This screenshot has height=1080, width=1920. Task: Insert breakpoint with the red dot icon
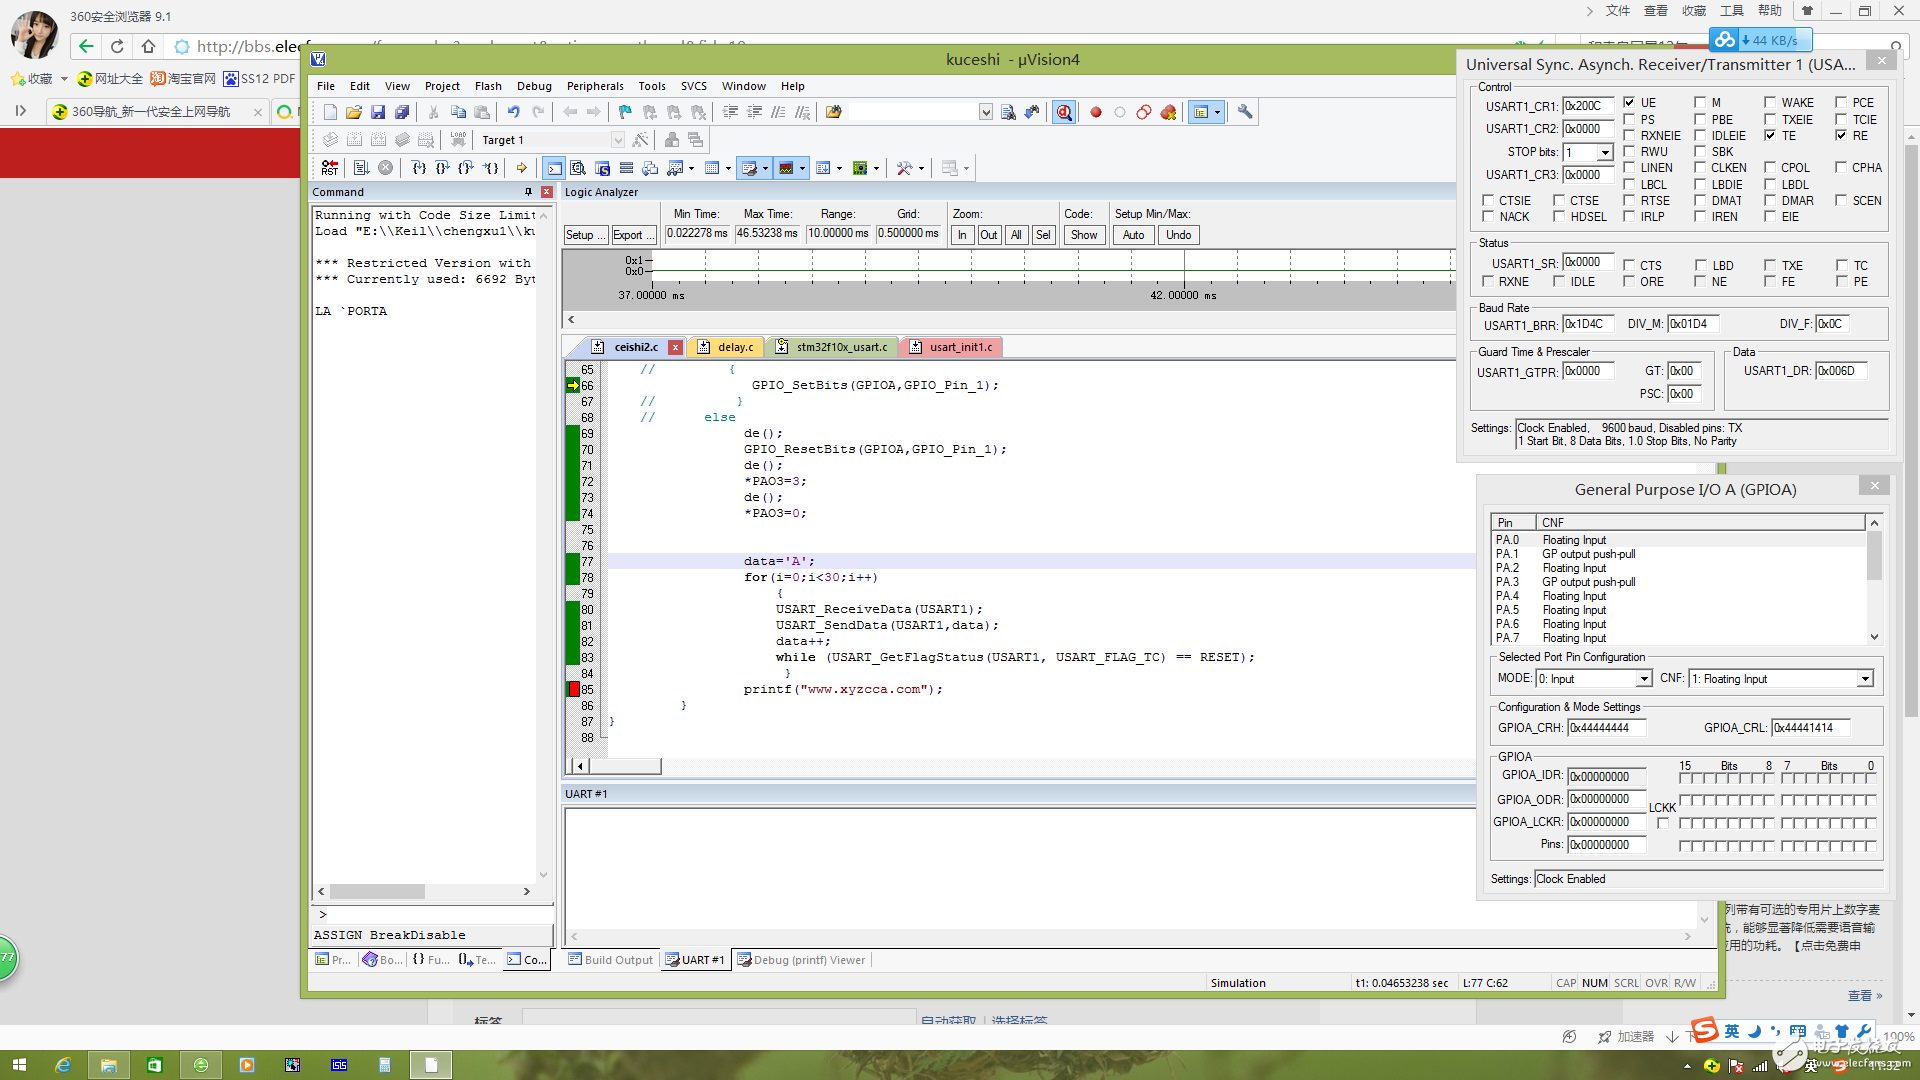tap(1096, 112)
